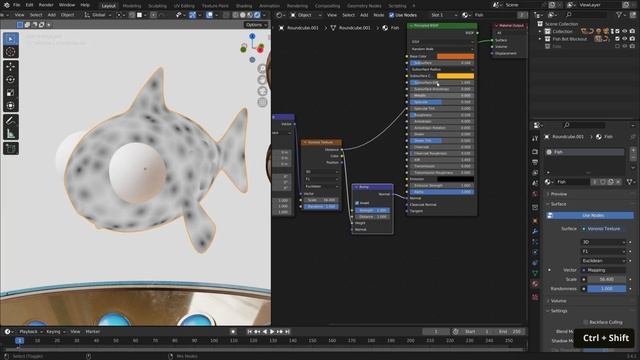Collapse the Surface panel section
This screenshot has width=640, height=360.
(x=558, y=204)
